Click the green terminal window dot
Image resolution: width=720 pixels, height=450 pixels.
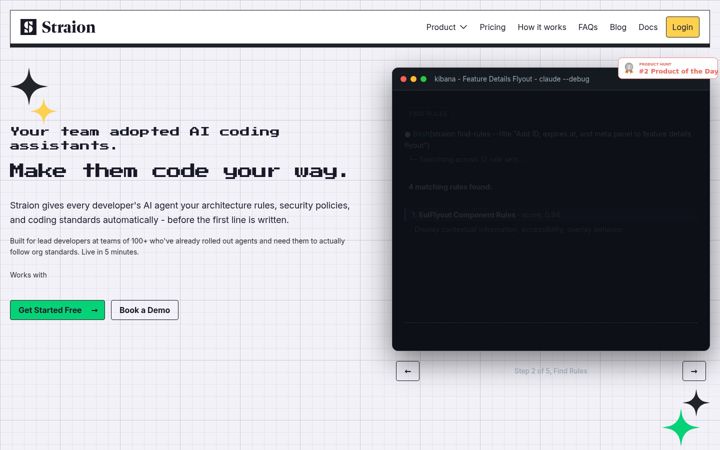click(x=423, y=79)
